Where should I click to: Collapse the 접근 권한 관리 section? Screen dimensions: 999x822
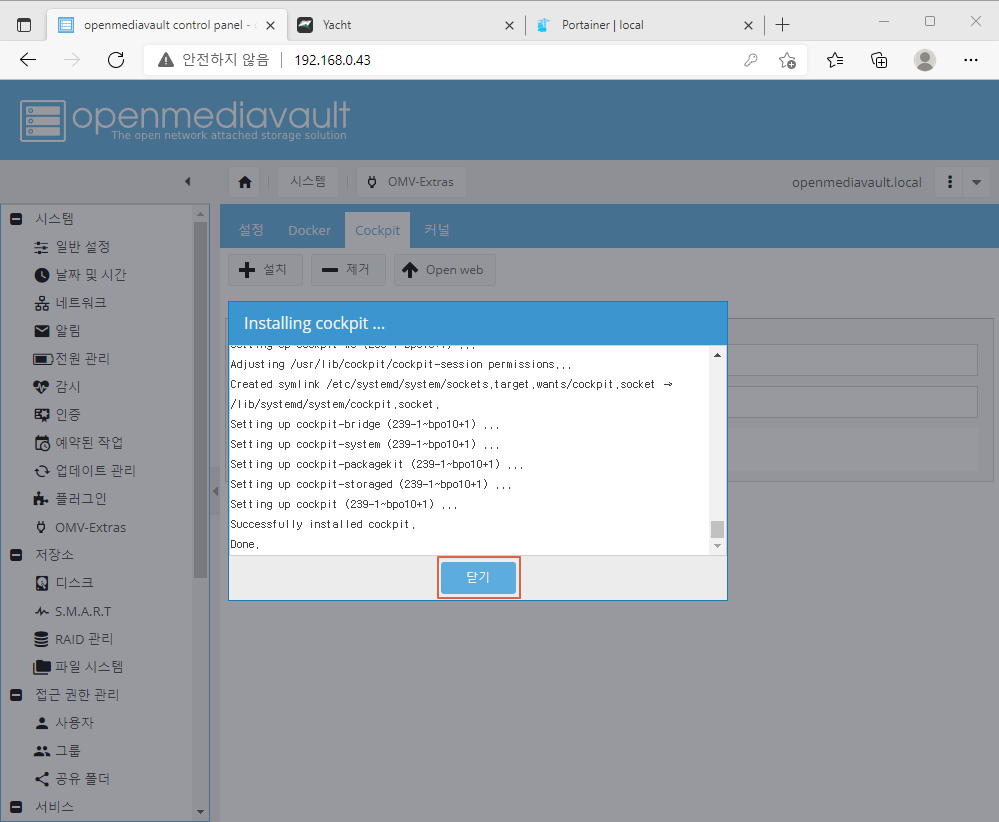pos(17,695)
